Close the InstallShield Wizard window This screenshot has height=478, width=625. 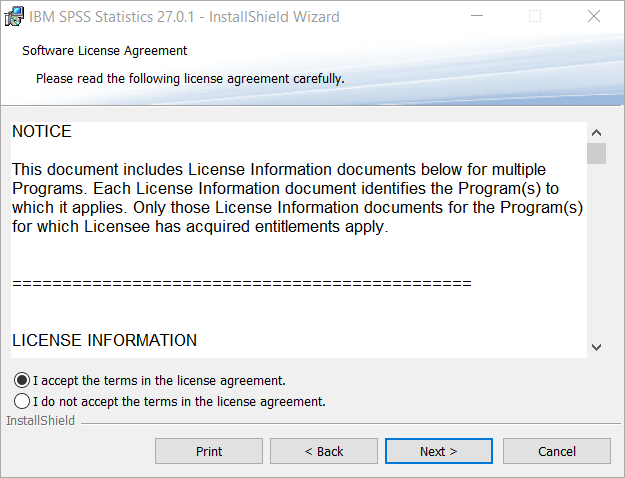[x=594, y=16]
